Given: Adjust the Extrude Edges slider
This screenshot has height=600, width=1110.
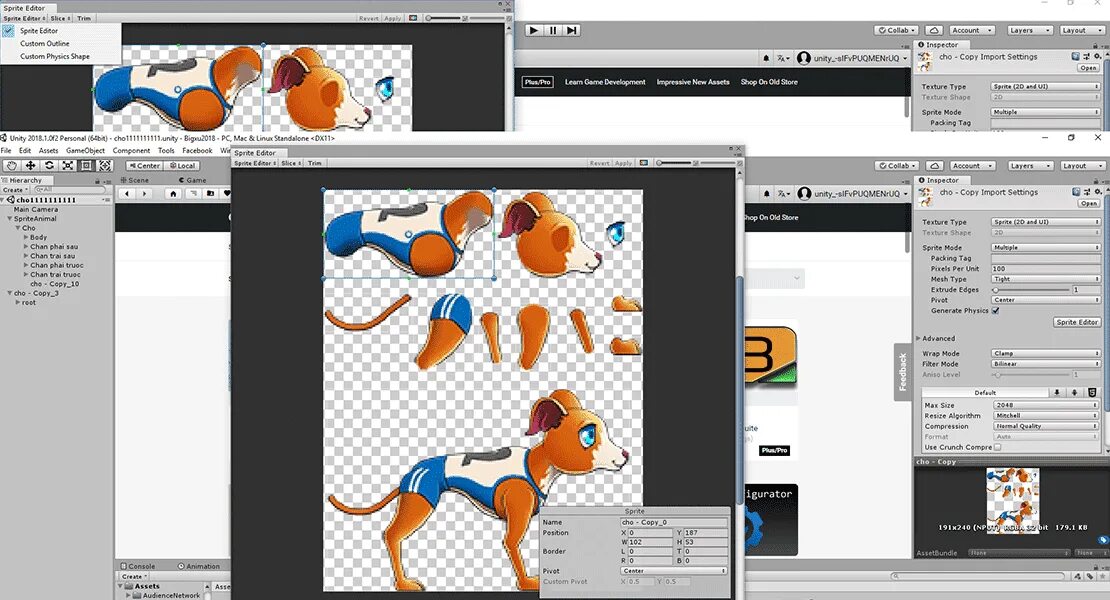Looking at the screenshot, I should pos(1031,289).
